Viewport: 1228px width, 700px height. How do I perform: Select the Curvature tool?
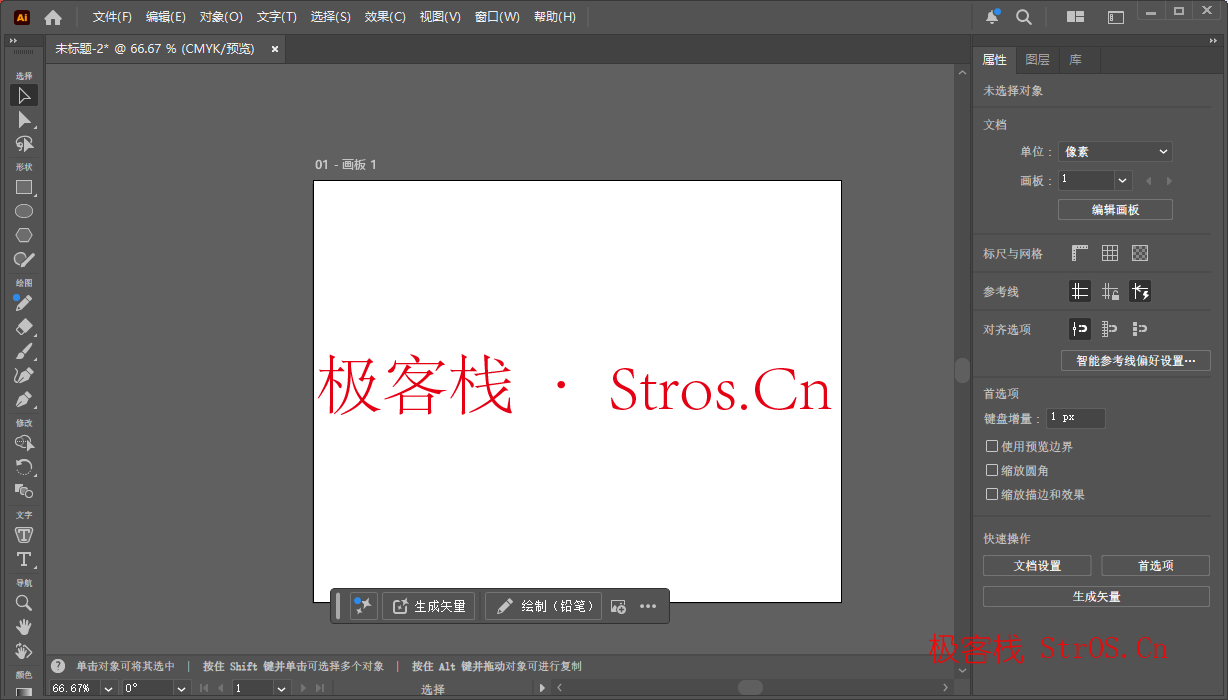click(x=24, y=375)
